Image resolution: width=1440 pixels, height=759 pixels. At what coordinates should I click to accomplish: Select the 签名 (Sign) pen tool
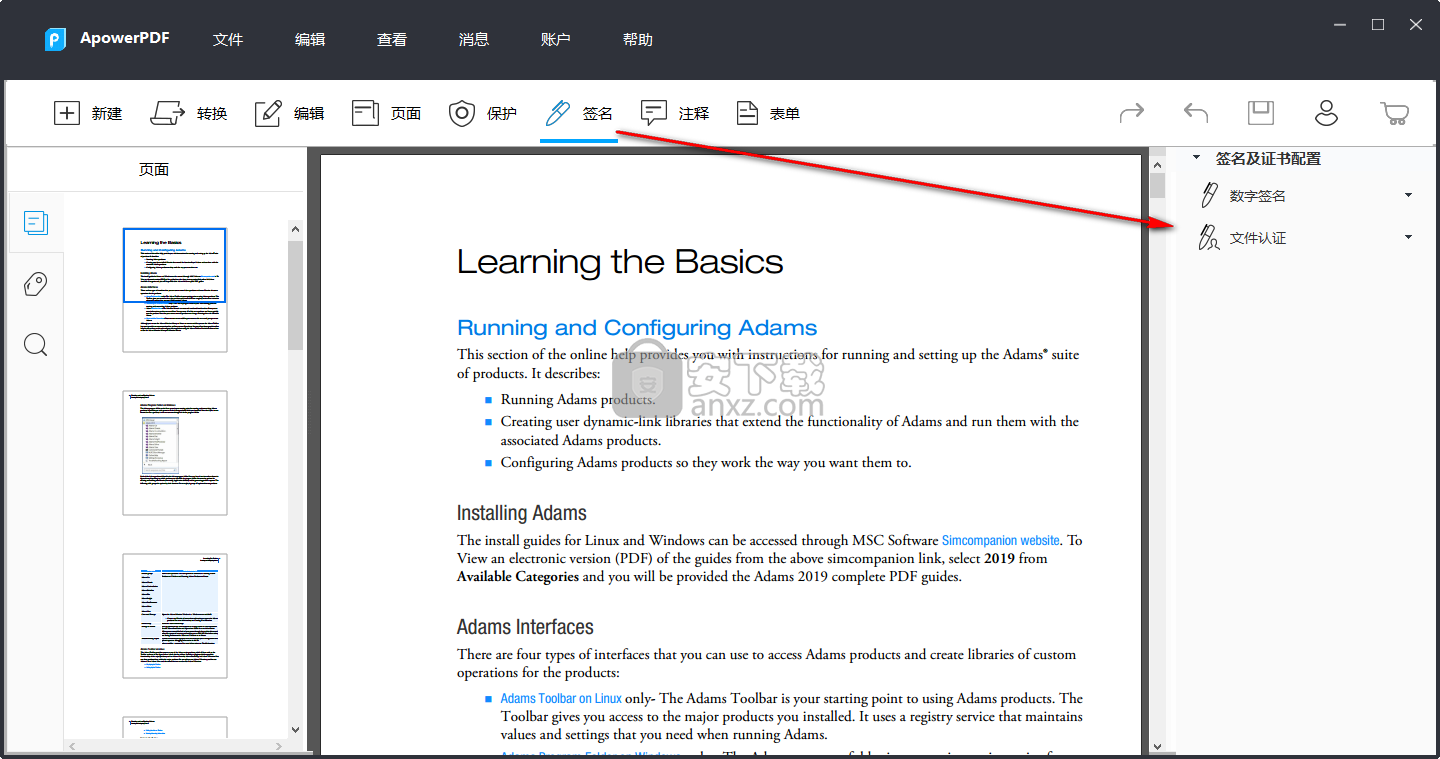tap(578, 113)
